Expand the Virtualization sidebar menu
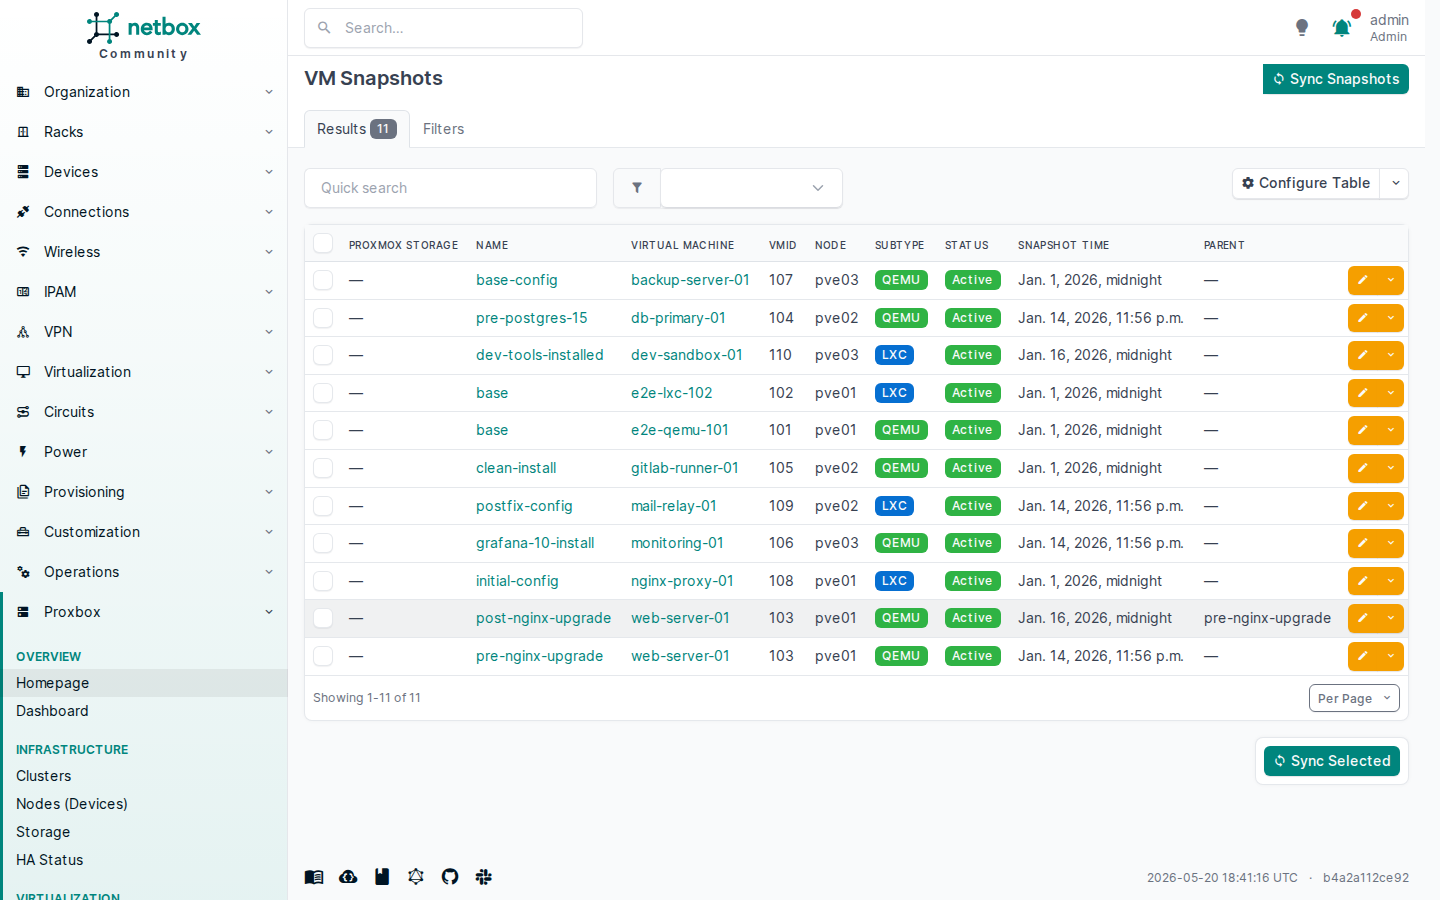This screenshot has height=900, width=1440. tap(144, 372)
